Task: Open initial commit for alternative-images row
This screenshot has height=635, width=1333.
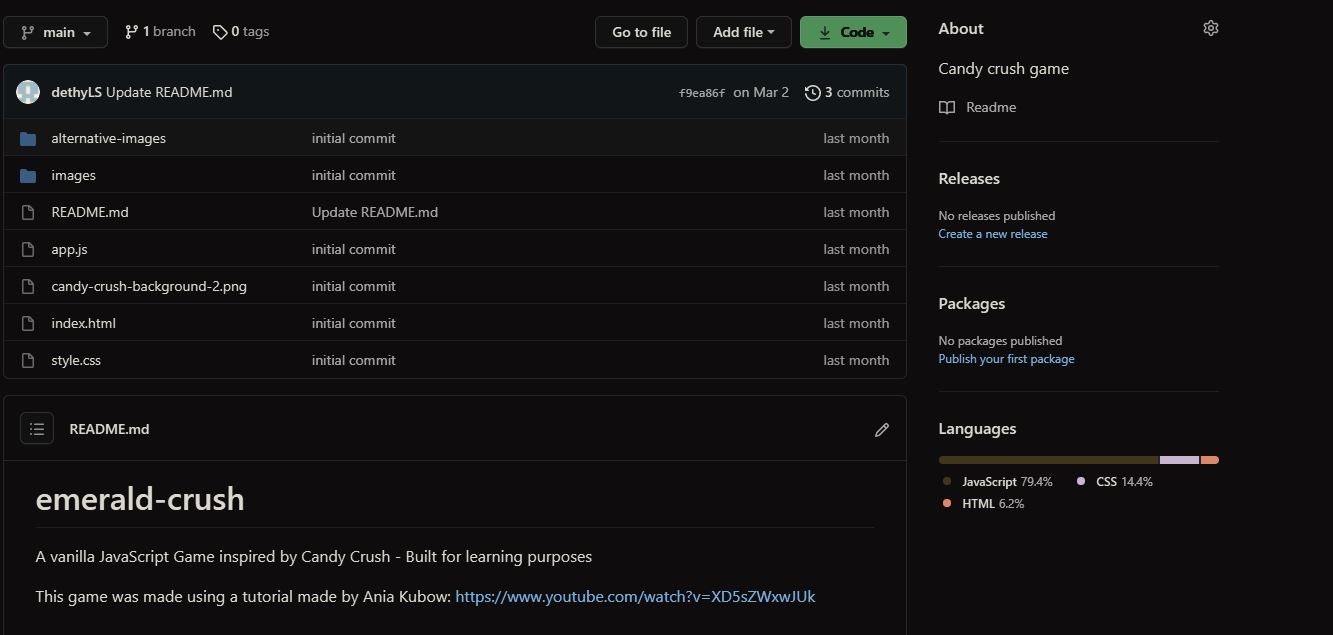Action: 354,138
